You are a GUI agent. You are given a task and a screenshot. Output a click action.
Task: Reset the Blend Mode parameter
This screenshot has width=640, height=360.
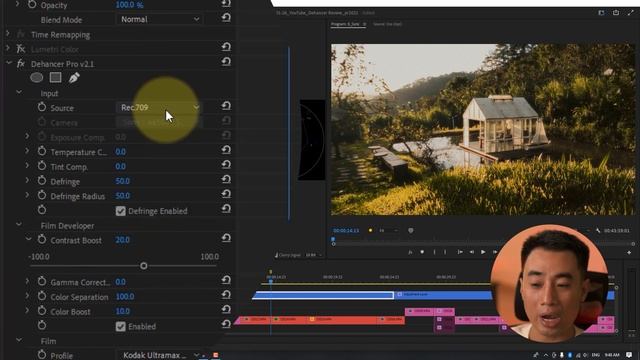coord(226,18)
